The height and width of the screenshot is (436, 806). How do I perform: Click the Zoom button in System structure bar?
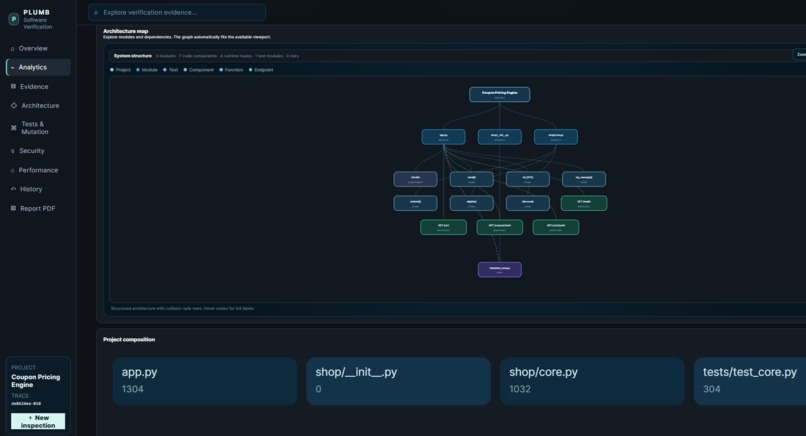click(800, 54)
